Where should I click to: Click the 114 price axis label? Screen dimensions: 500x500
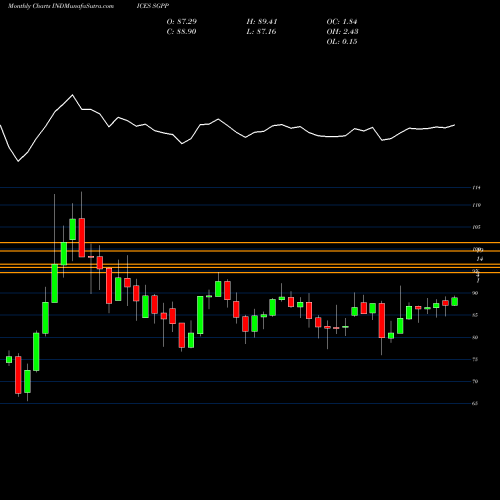(476, 188)
